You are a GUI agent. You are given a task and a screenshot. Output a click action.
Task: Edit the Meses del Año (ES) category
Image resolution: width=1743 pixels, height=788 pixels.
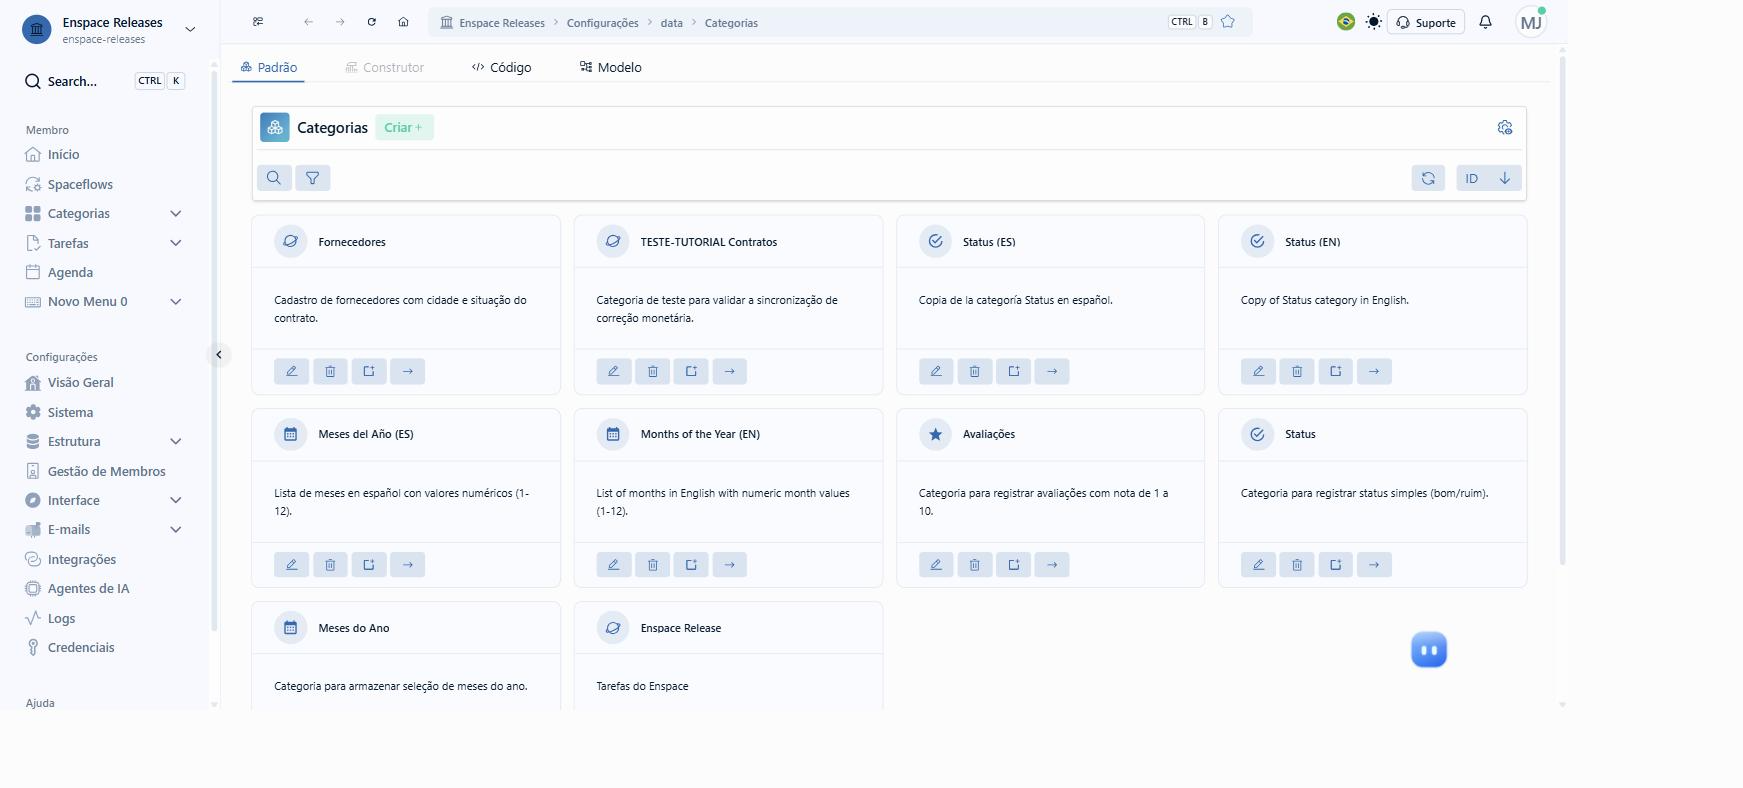tap(292, 564)
